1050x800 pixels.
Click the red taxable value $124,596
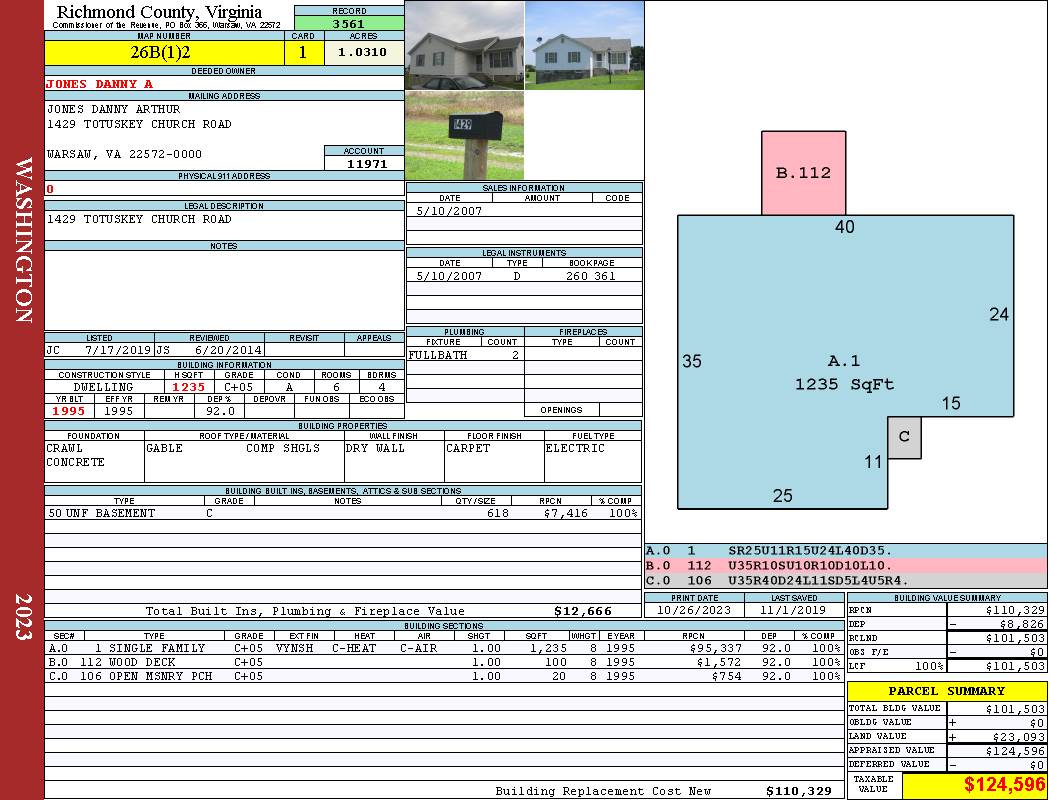pos(1004,785)
